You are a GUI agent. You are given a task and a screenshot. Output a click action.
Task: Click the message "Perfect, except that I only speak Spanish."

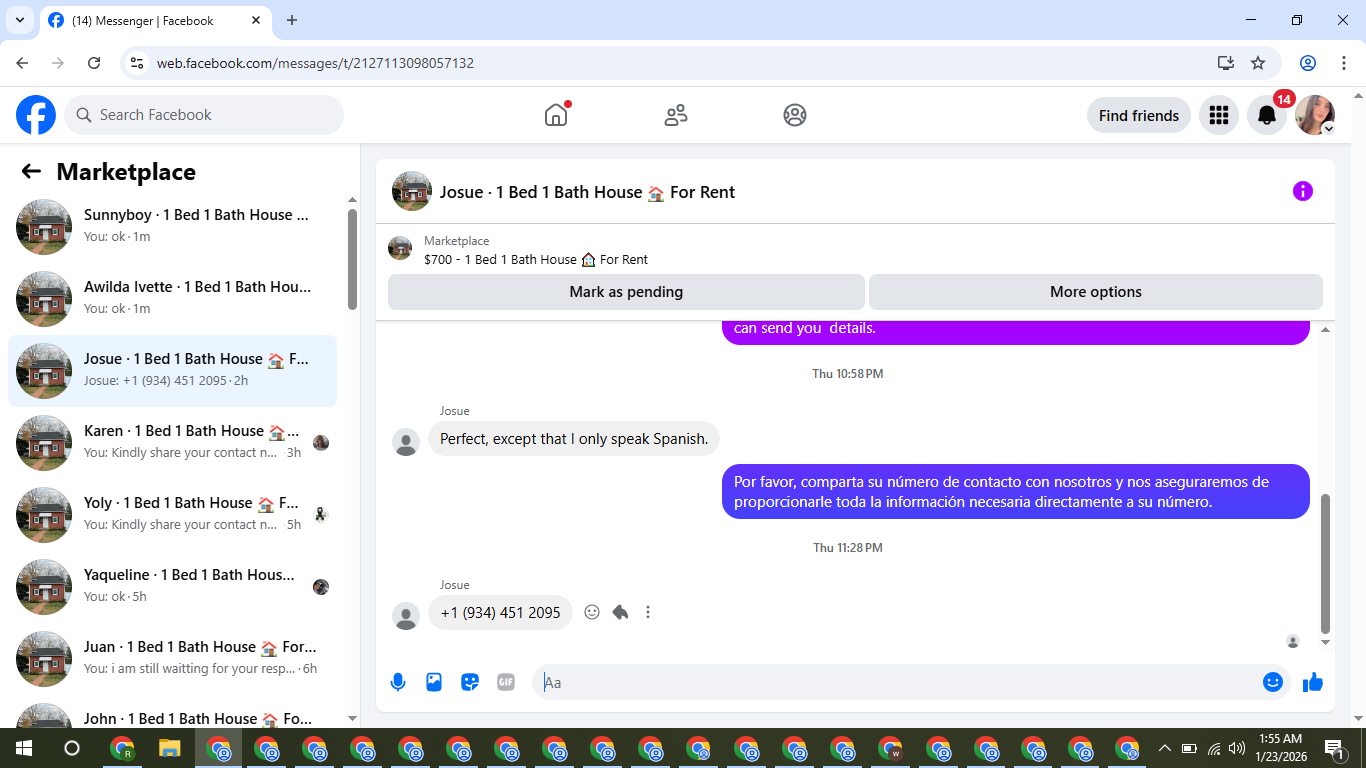click(x=574, y=439)
